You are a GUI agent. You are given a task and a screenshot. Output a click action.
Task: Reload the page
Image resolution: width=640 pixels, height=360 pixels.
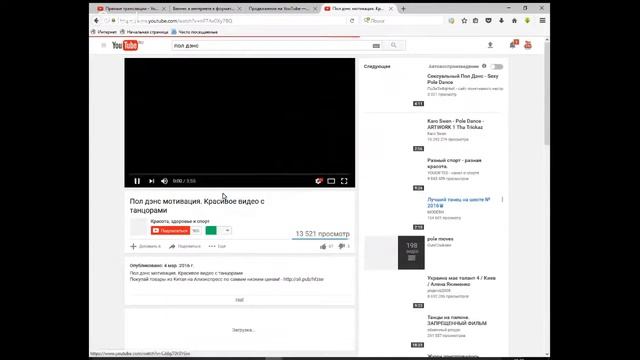coord(352,21)
